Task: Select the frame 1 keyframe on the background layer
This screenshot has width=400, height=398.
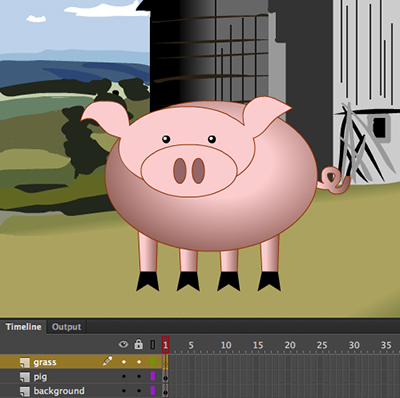Action: [165, 391]
